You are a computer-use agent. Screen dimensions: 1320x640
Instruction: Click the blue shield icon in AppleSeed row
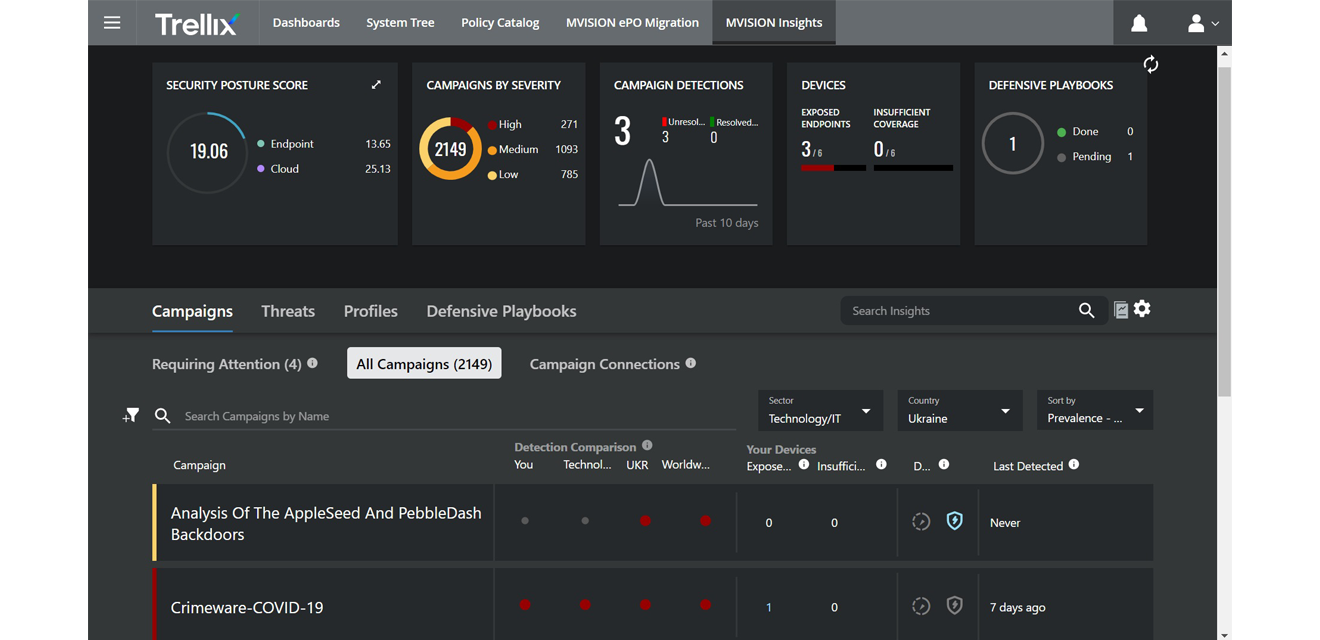pos(955,521)
